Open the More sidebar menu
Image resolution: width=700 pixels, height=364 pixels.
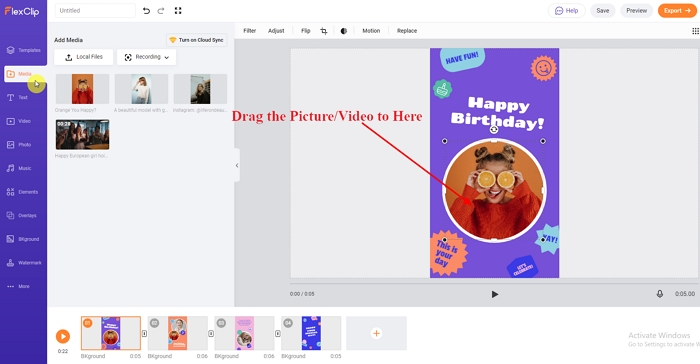coord(18,286)
